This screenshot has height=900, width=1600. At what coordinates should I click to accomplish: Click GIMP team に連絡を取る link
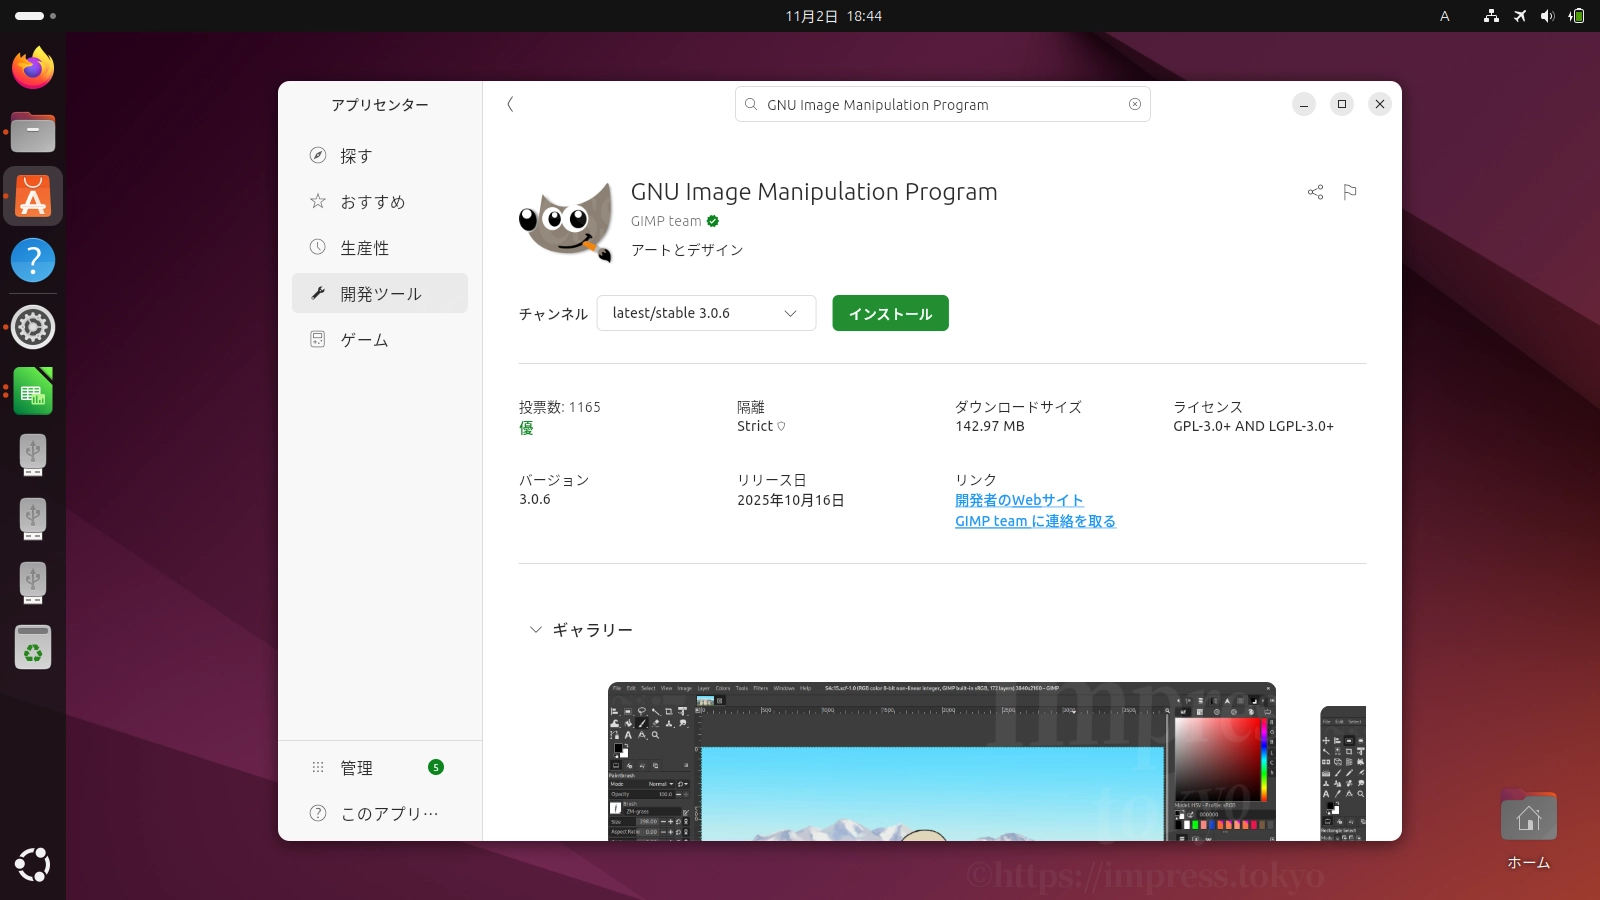click(x=1035, y=521)
